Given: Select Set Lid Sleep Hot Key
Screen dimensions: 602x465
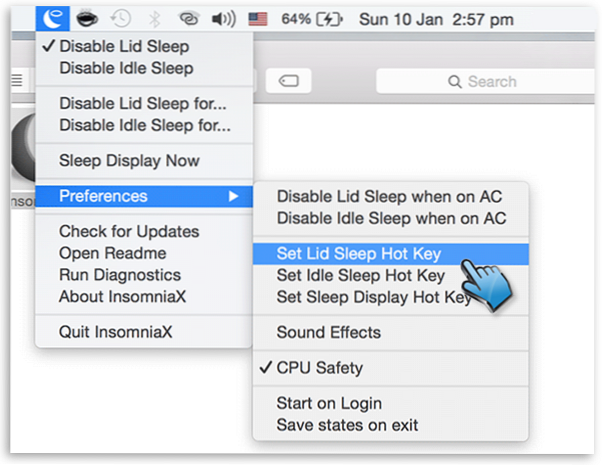Looking at the screenshot, I should (x=358, y=254).
